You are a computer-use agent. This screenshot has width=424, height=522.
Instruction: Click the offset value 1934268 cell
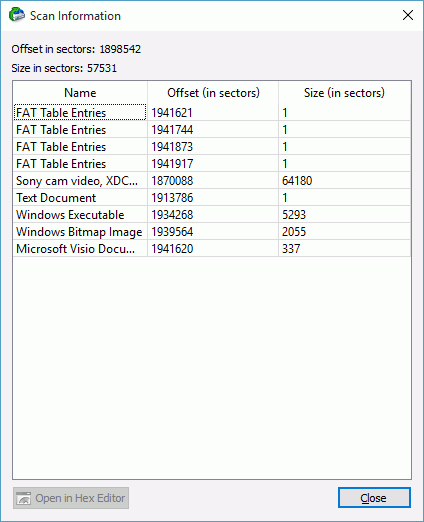tap(213, 215)
